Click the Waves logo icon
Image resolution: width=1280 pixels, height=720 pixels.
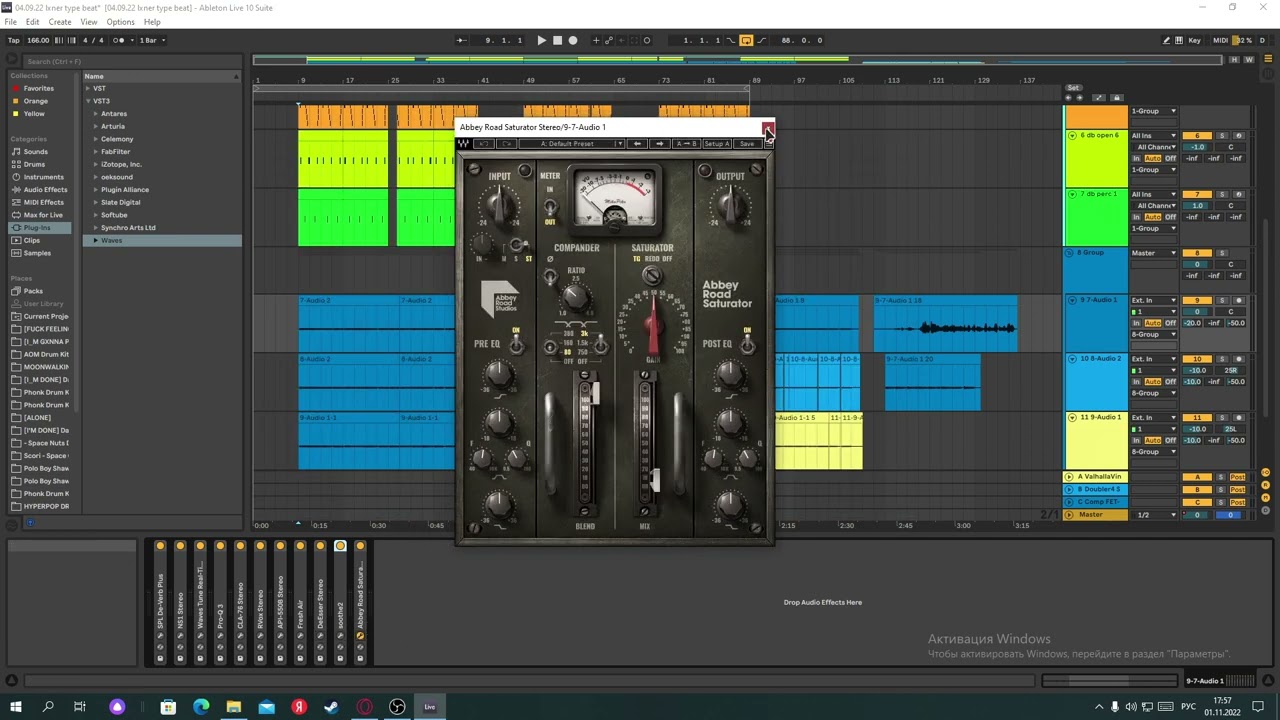463,144
